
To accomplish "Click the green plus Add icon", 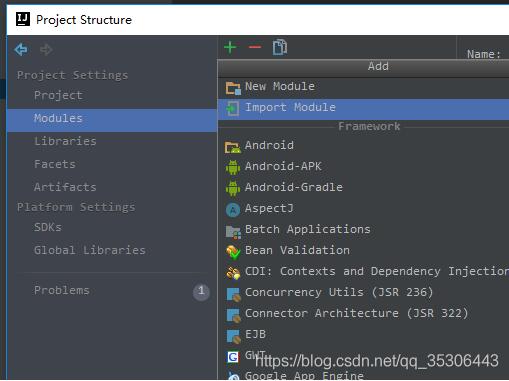I will point(230,47).
